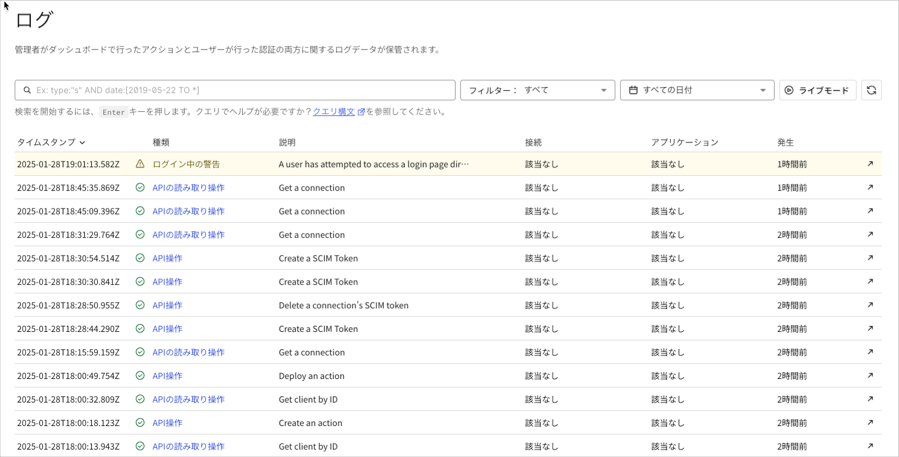Click success check icon on Deploy an action row
Viewport: 899px width, 457px height.
(140, 376)
